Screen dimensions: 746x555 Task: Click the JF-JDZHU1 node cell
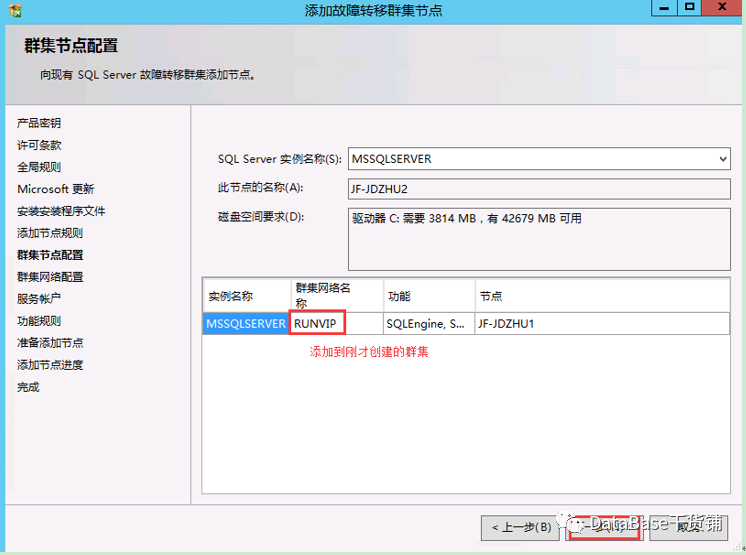pyautogui.click(x=602, y=323)
